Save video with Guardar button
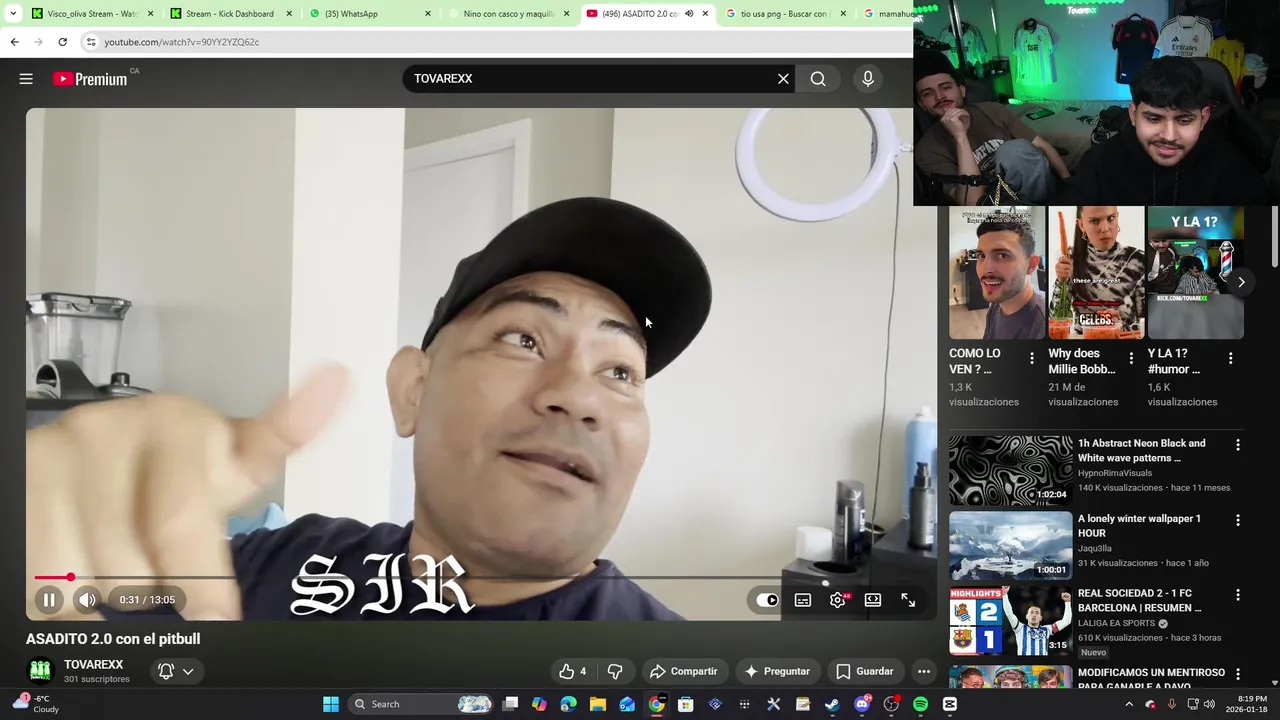Screen dimensions: 1280x720 coord(865,671)
